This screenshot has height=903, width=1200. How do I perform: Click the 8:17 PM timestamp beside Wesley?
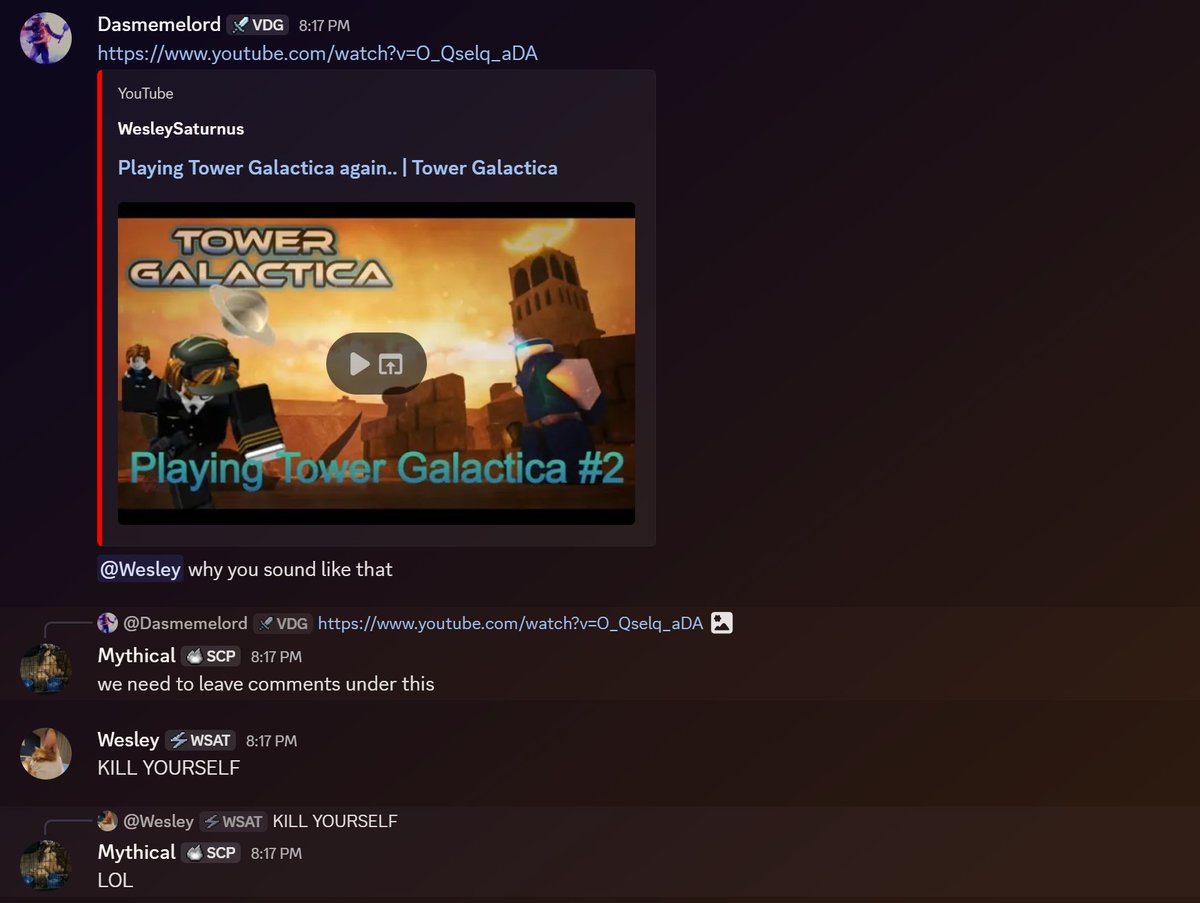pyautogui.click(x=271, y=741)
